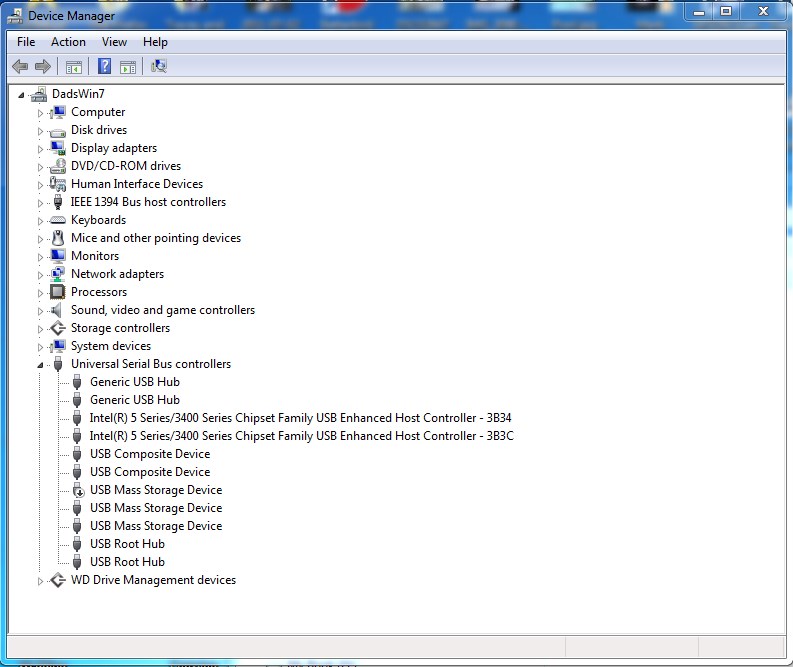793x667 pixels.
Task: Click the Universal Serial Bus controllers plug icon
Action: click(58, 364)
